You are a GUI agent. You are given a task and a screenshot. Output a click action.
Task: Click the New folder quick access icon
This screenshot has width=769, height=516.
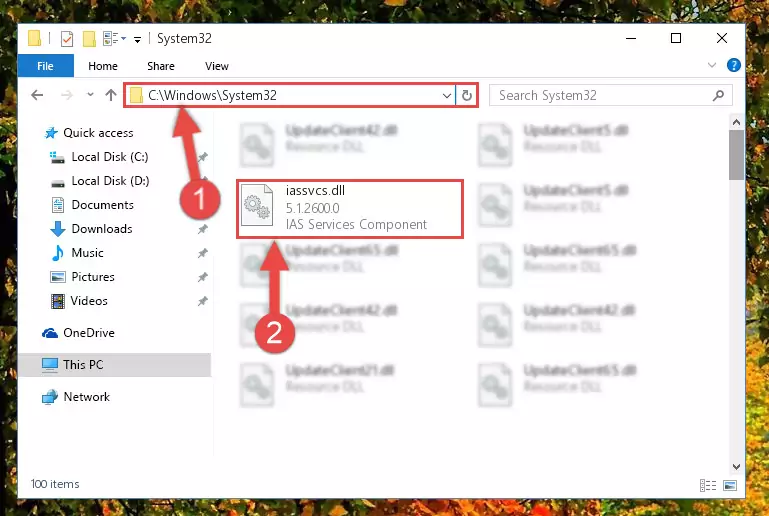pyautogui.click(x=89, y=39)
